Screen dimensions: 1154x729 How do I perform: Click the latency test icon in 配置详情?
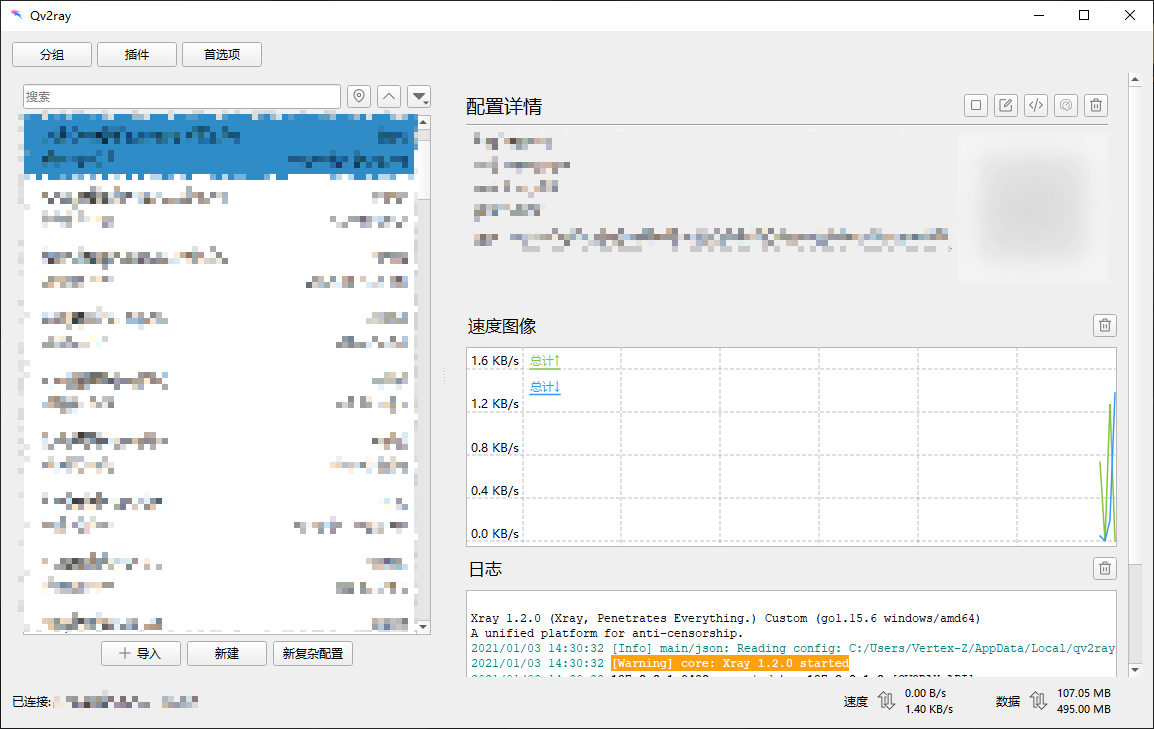click(1066, 105)
